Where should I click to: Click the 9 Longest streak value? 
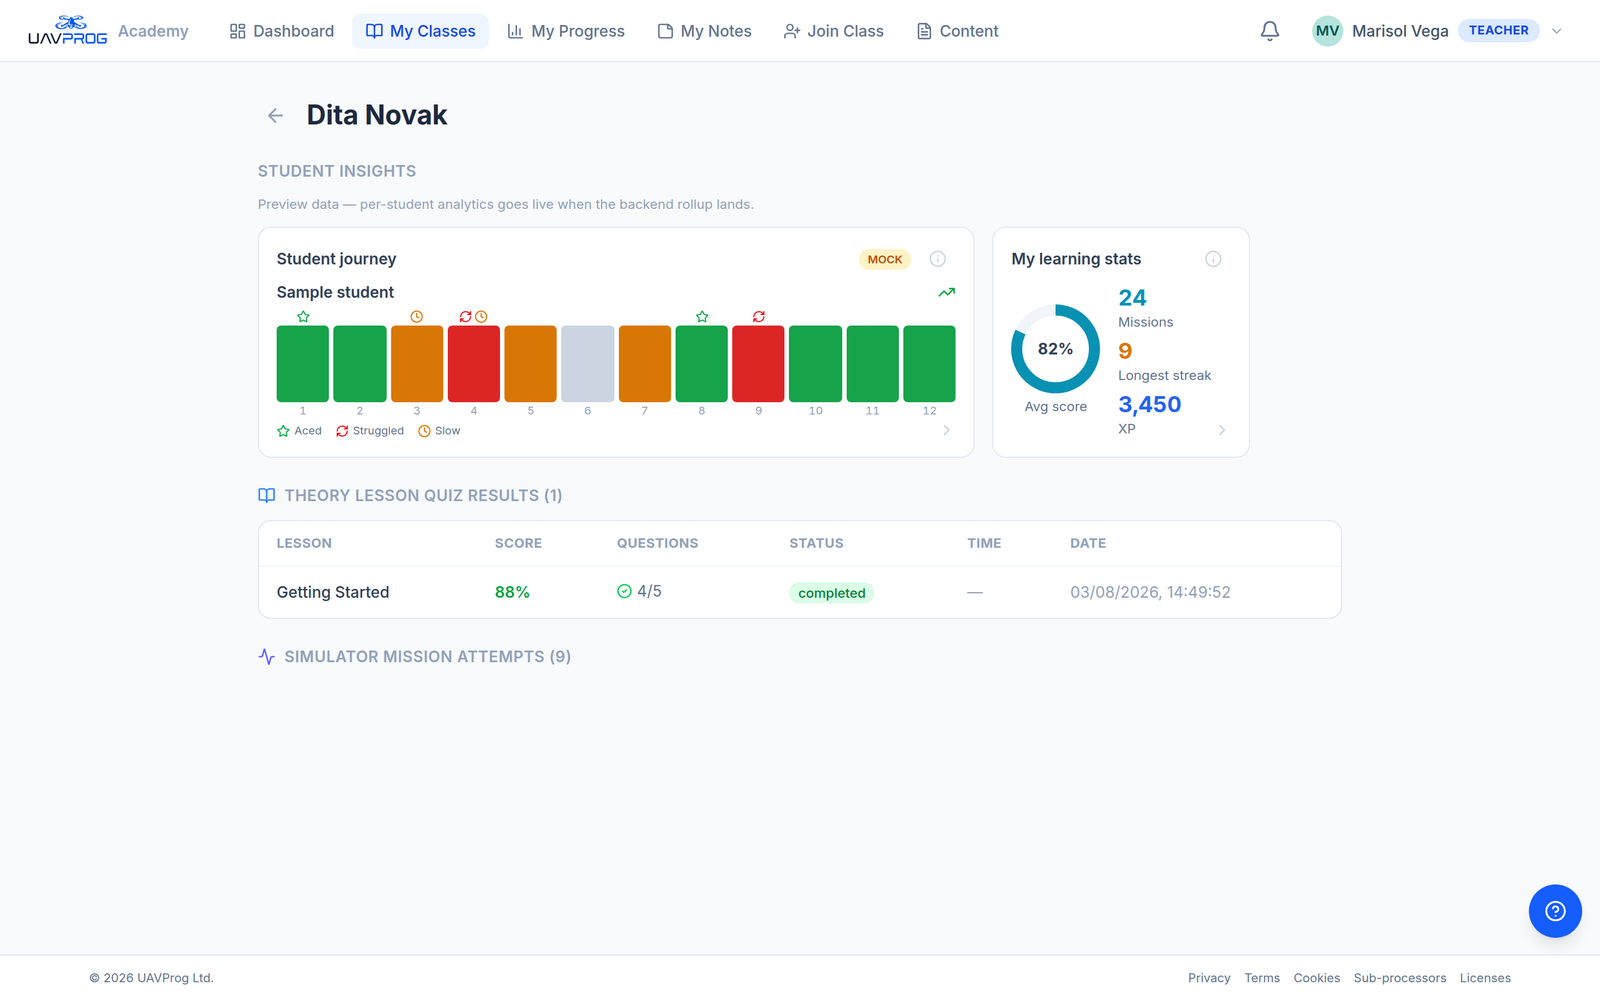pyautogui.click(x=1125, y=351)
